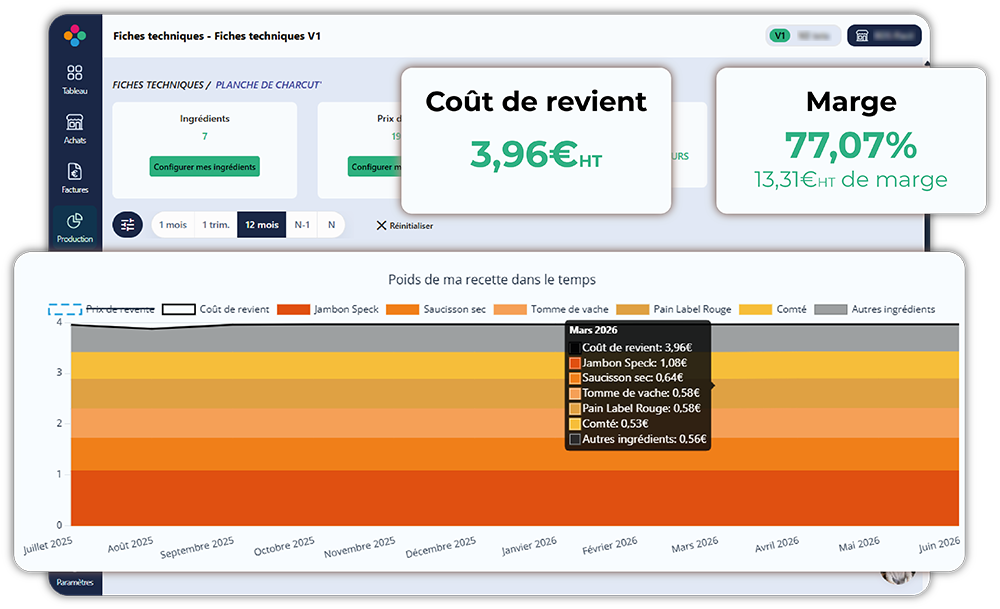Click the Comté yellow legend swatch
This screenshot has height=609, width=1000.
(755, 309)
